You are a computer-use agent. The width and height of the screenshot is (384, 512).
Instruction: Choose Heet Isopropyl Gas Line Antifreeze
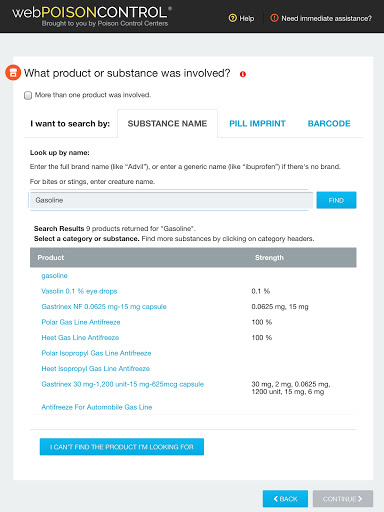click(96, 369)
